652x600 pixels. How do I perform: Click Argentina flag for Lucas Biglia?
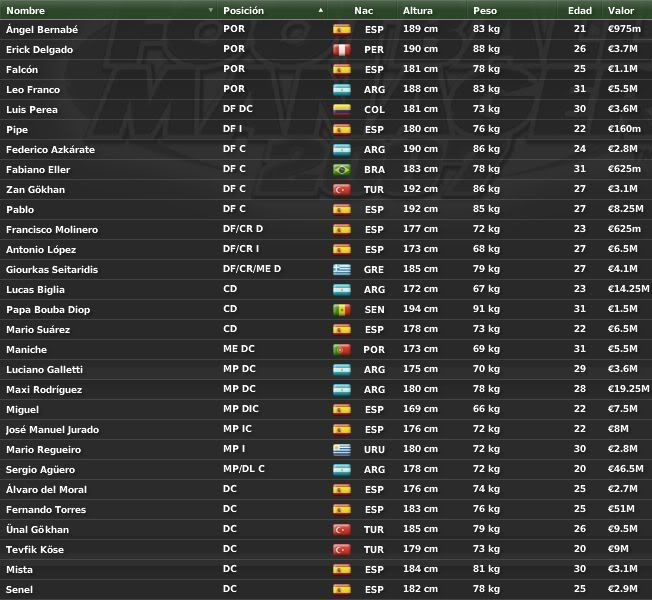point(342,289)
